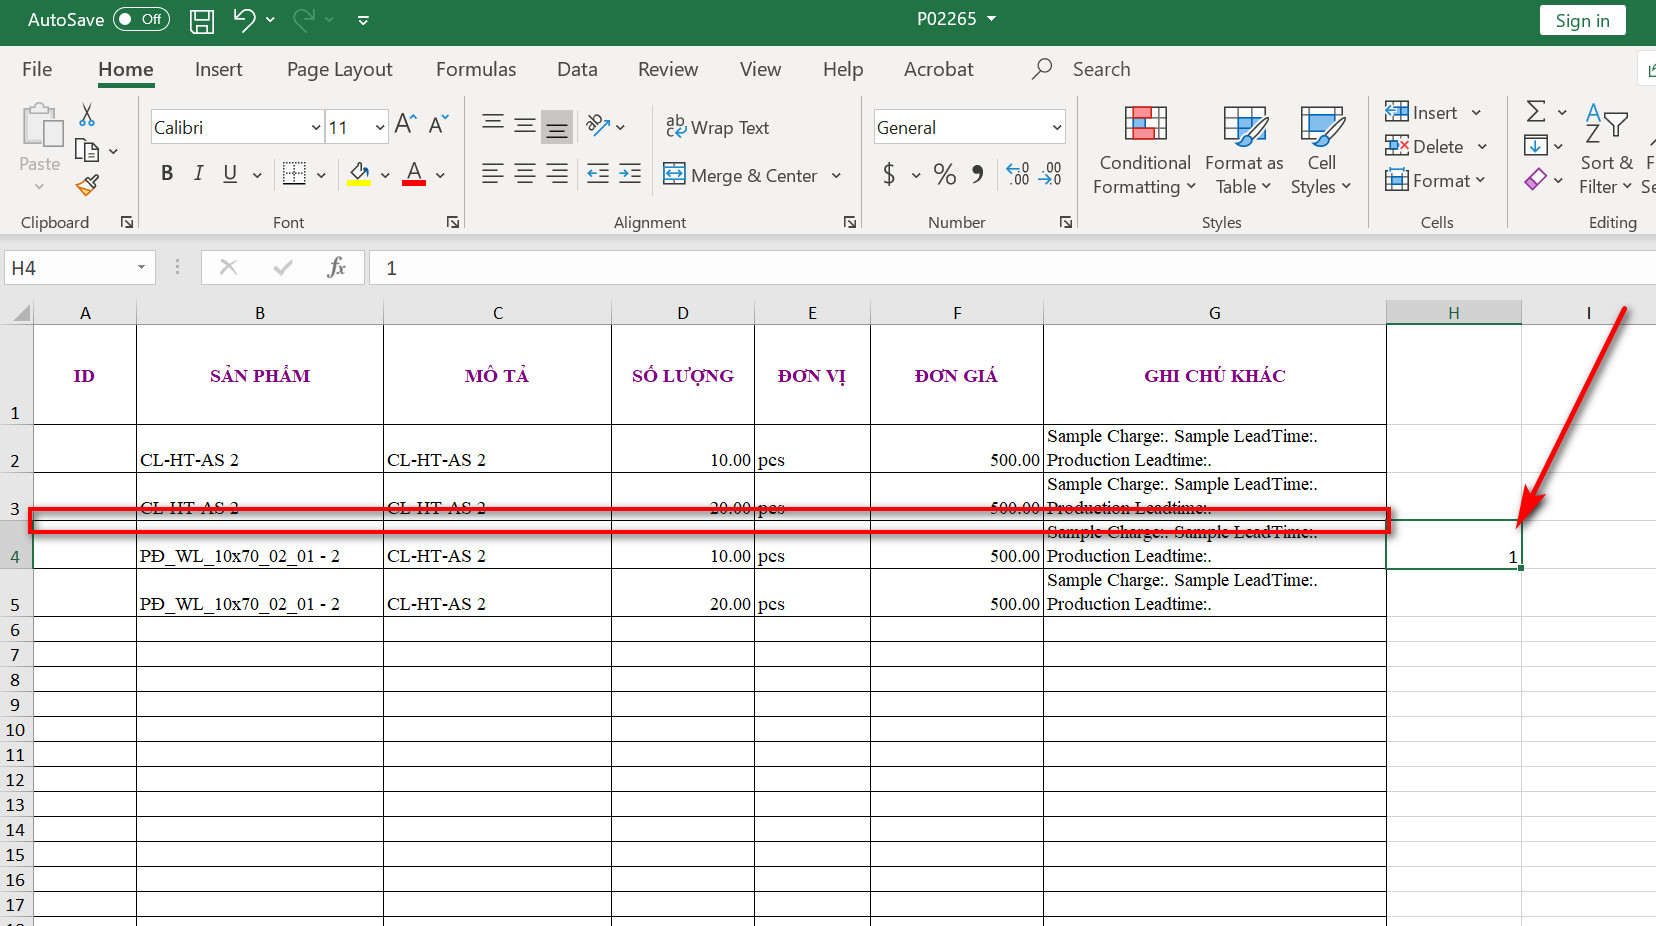Click the Insert Function fx icon
1656x926 pixels.
point(337,267)
